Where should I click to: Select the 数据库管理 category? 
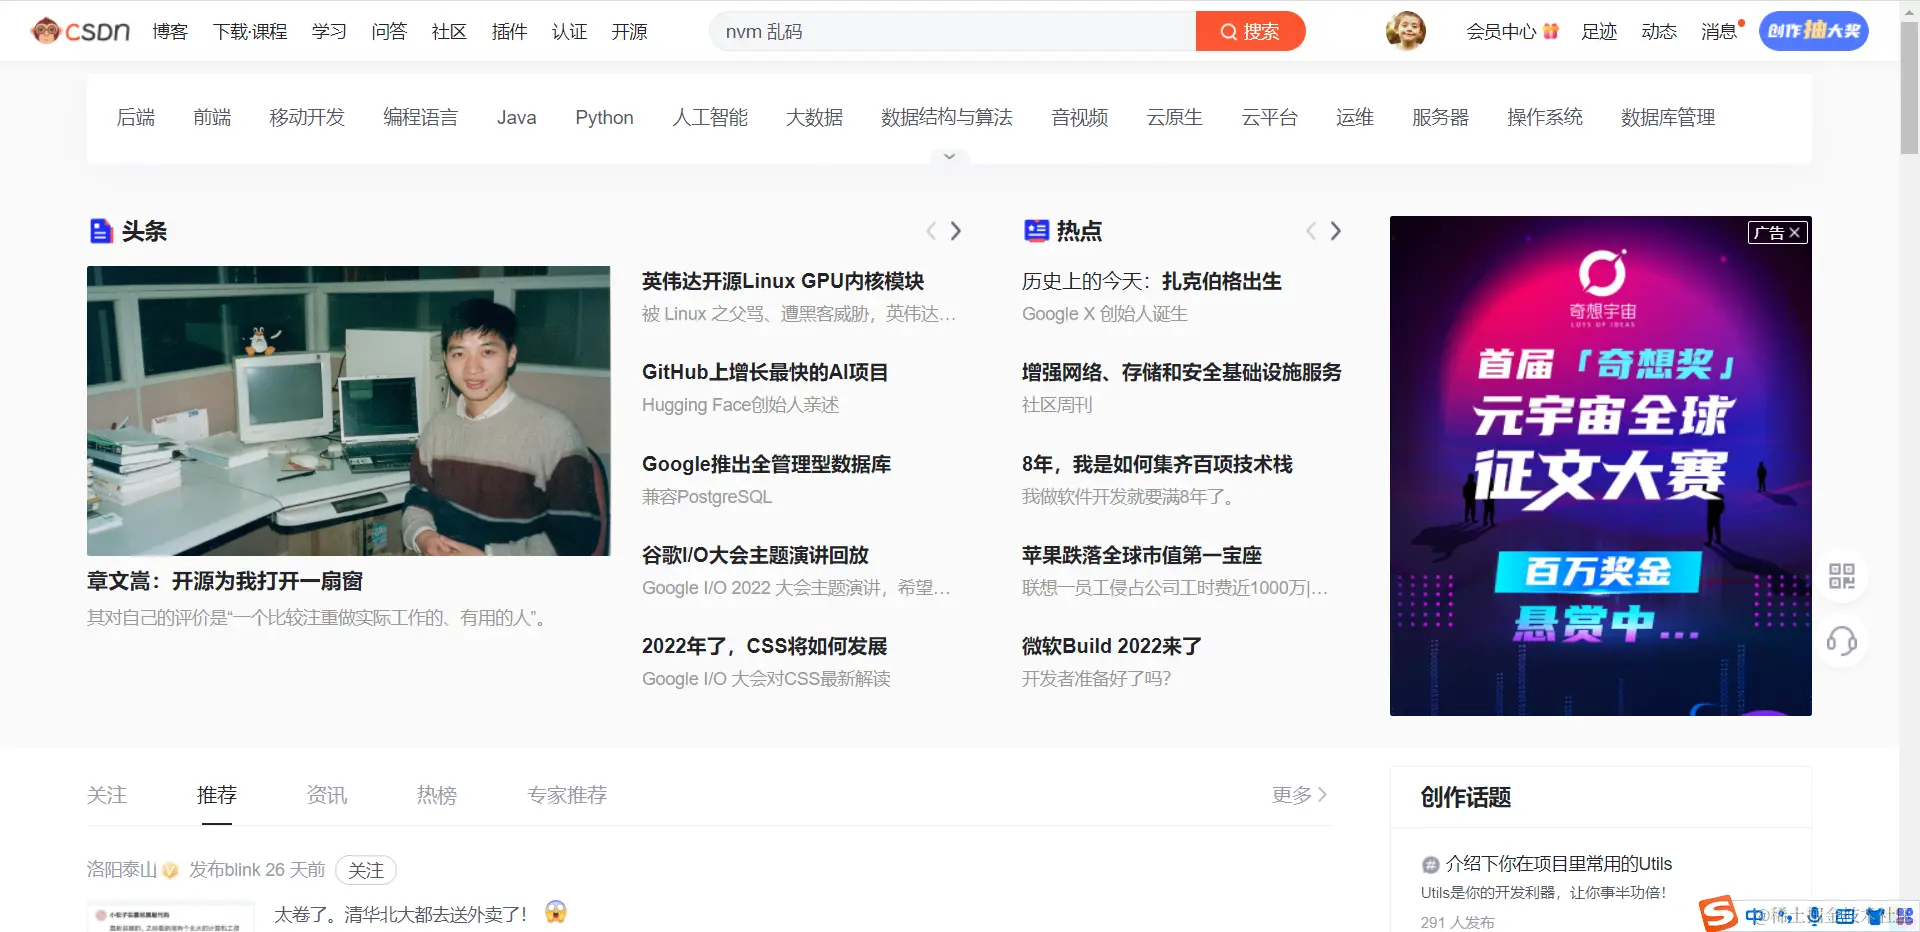coord(1668,117)
